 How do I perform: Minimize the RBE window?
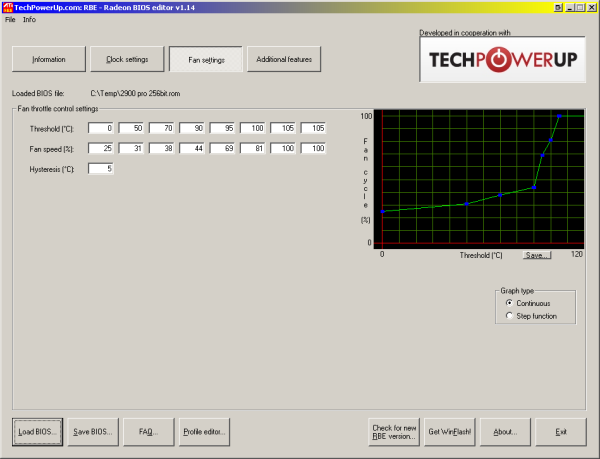[x=570, y=7]
